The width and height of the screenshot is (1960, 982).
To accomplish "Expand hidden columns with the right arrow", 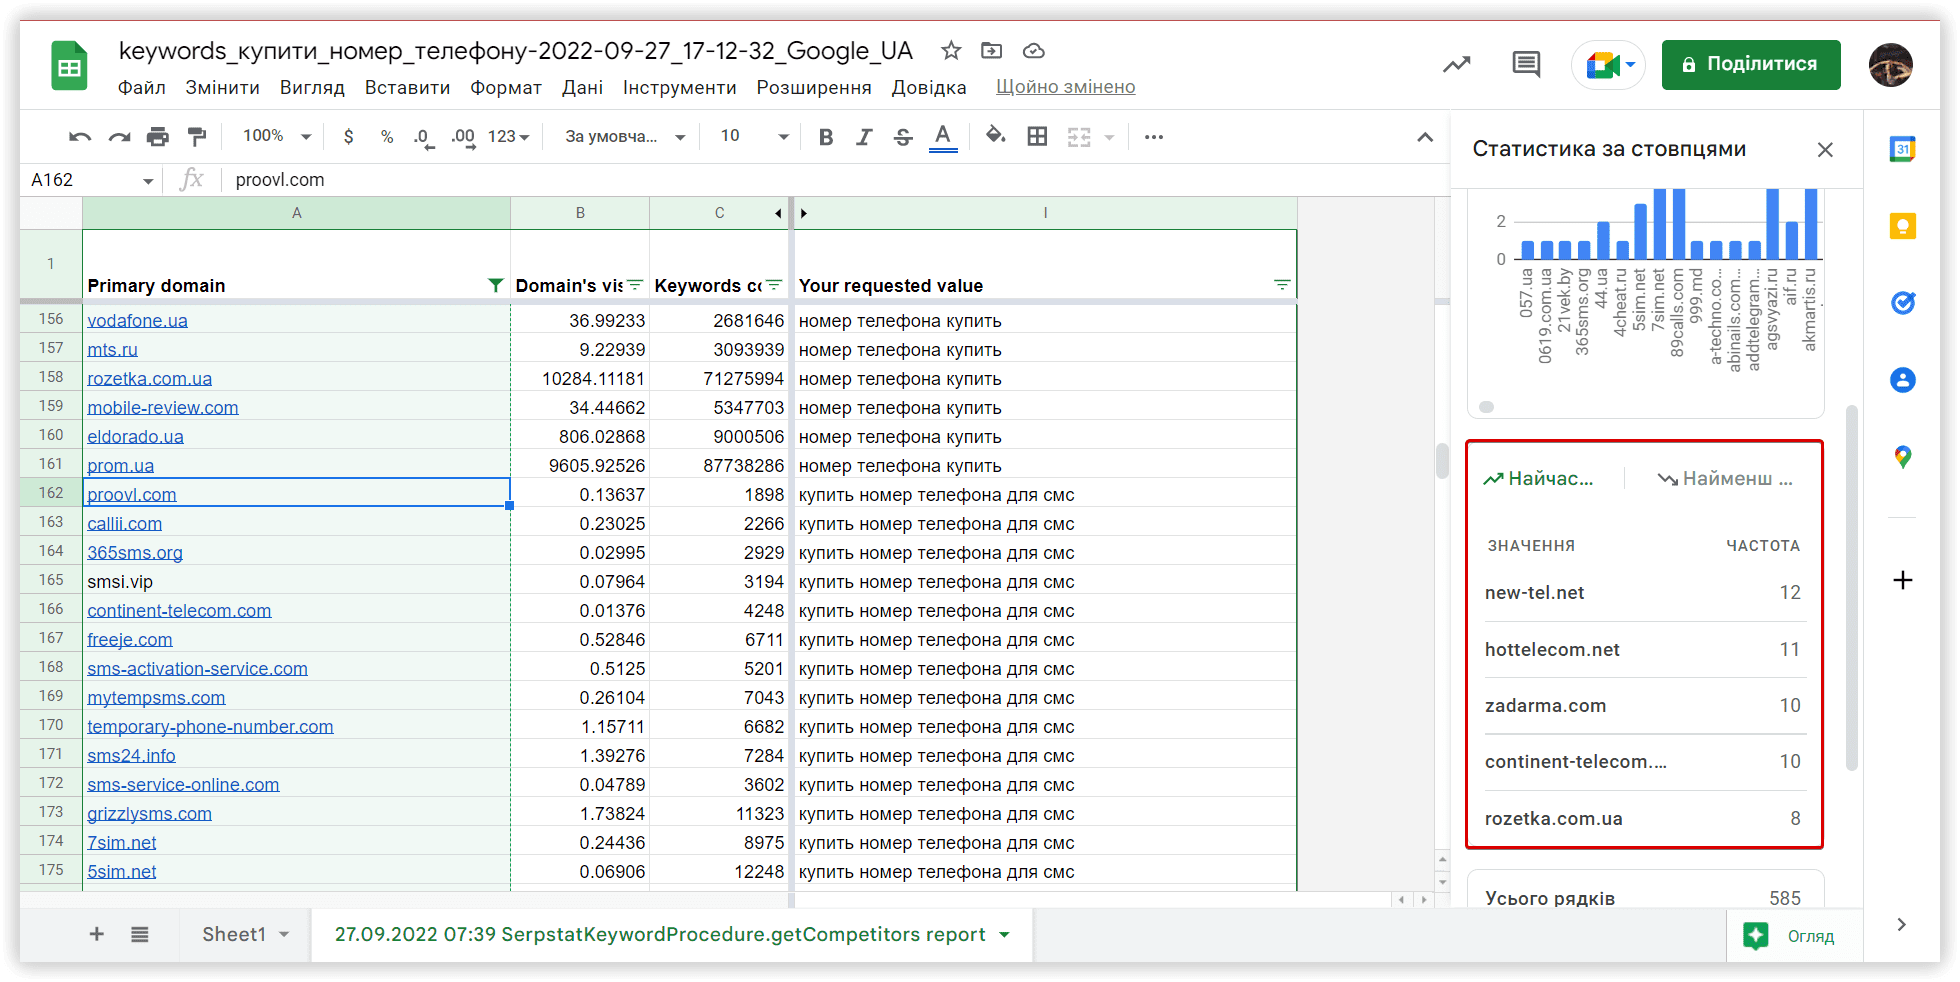I will point(804,213).
